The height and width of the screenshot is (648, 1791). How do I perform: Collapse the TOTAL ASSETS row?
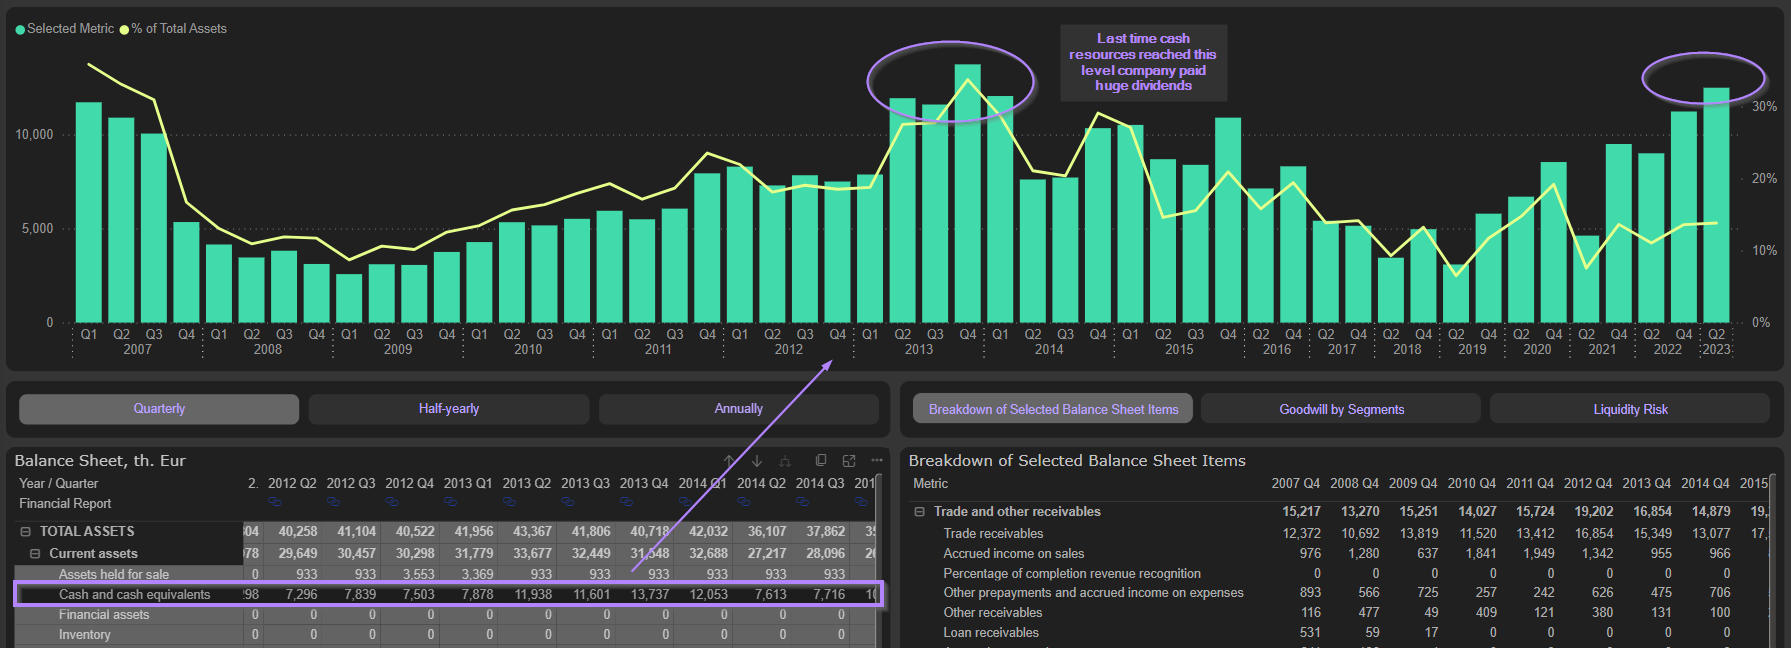26,532
